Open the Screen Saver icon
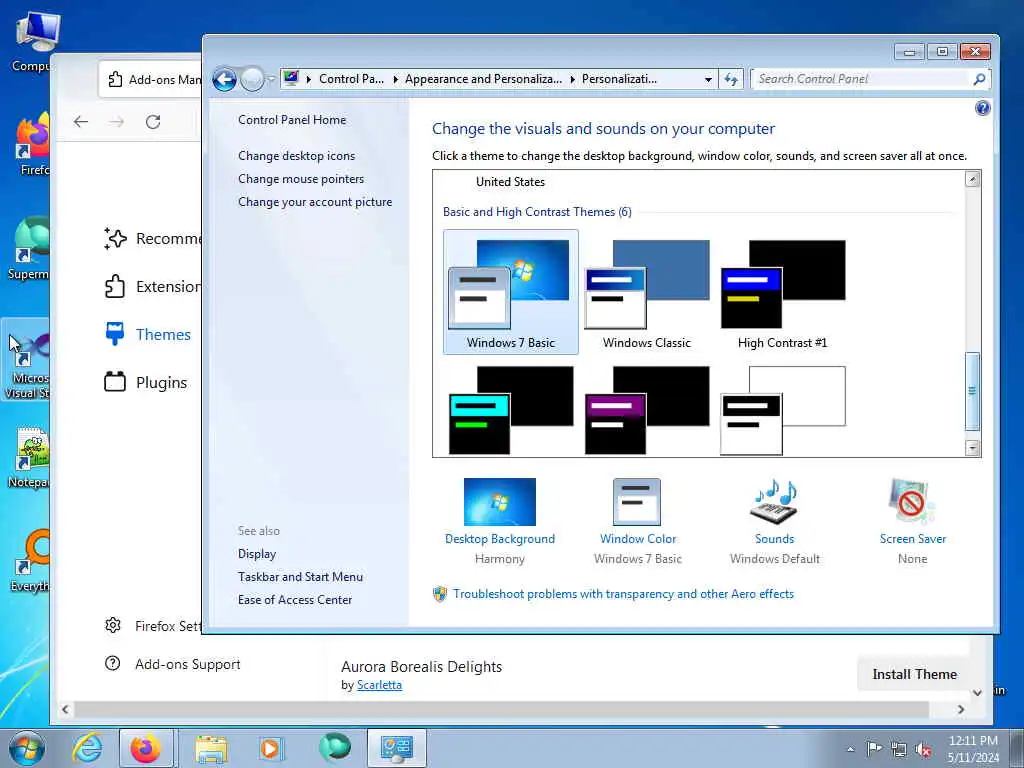The width and height of the screenshot is (1024, 768). [912, 502]
